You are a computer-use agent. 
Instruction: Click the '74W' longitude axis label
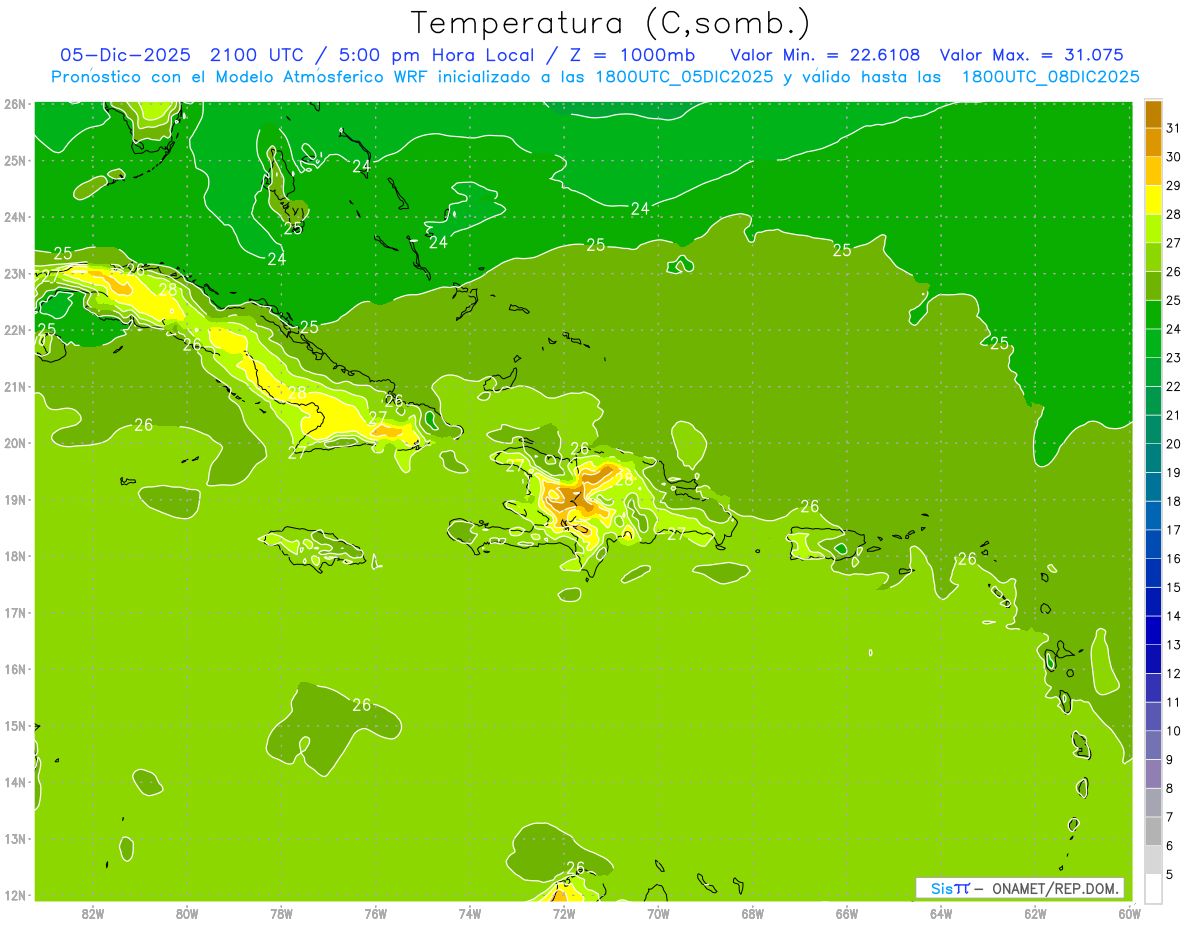(470, 913)
